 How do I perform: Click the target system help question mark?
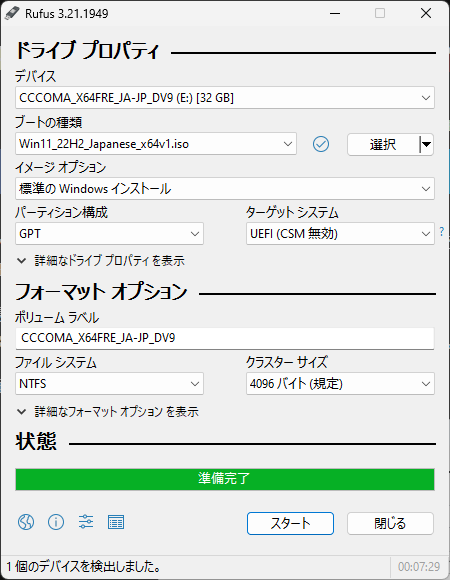[441, 232]
